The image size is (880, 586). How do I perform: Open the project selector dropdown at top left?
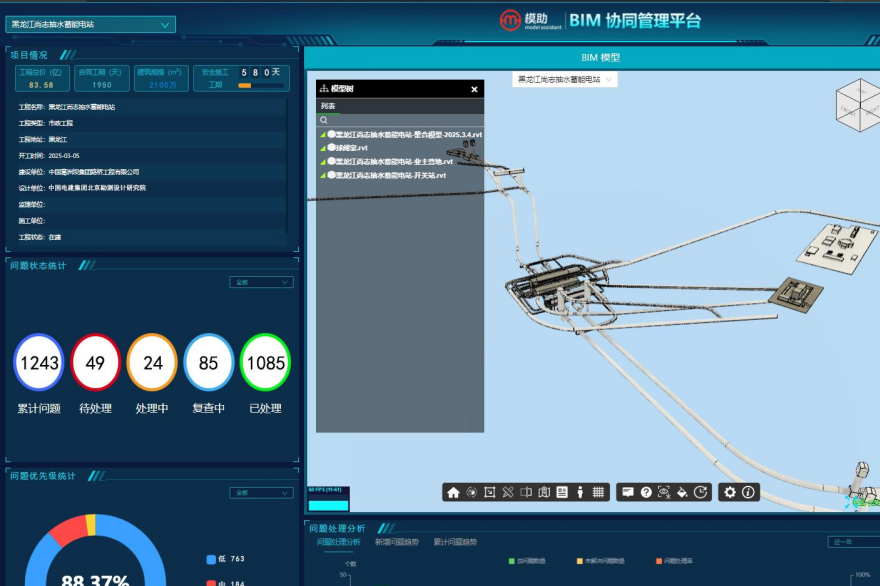pyautogui.click(x=90, y=25)
